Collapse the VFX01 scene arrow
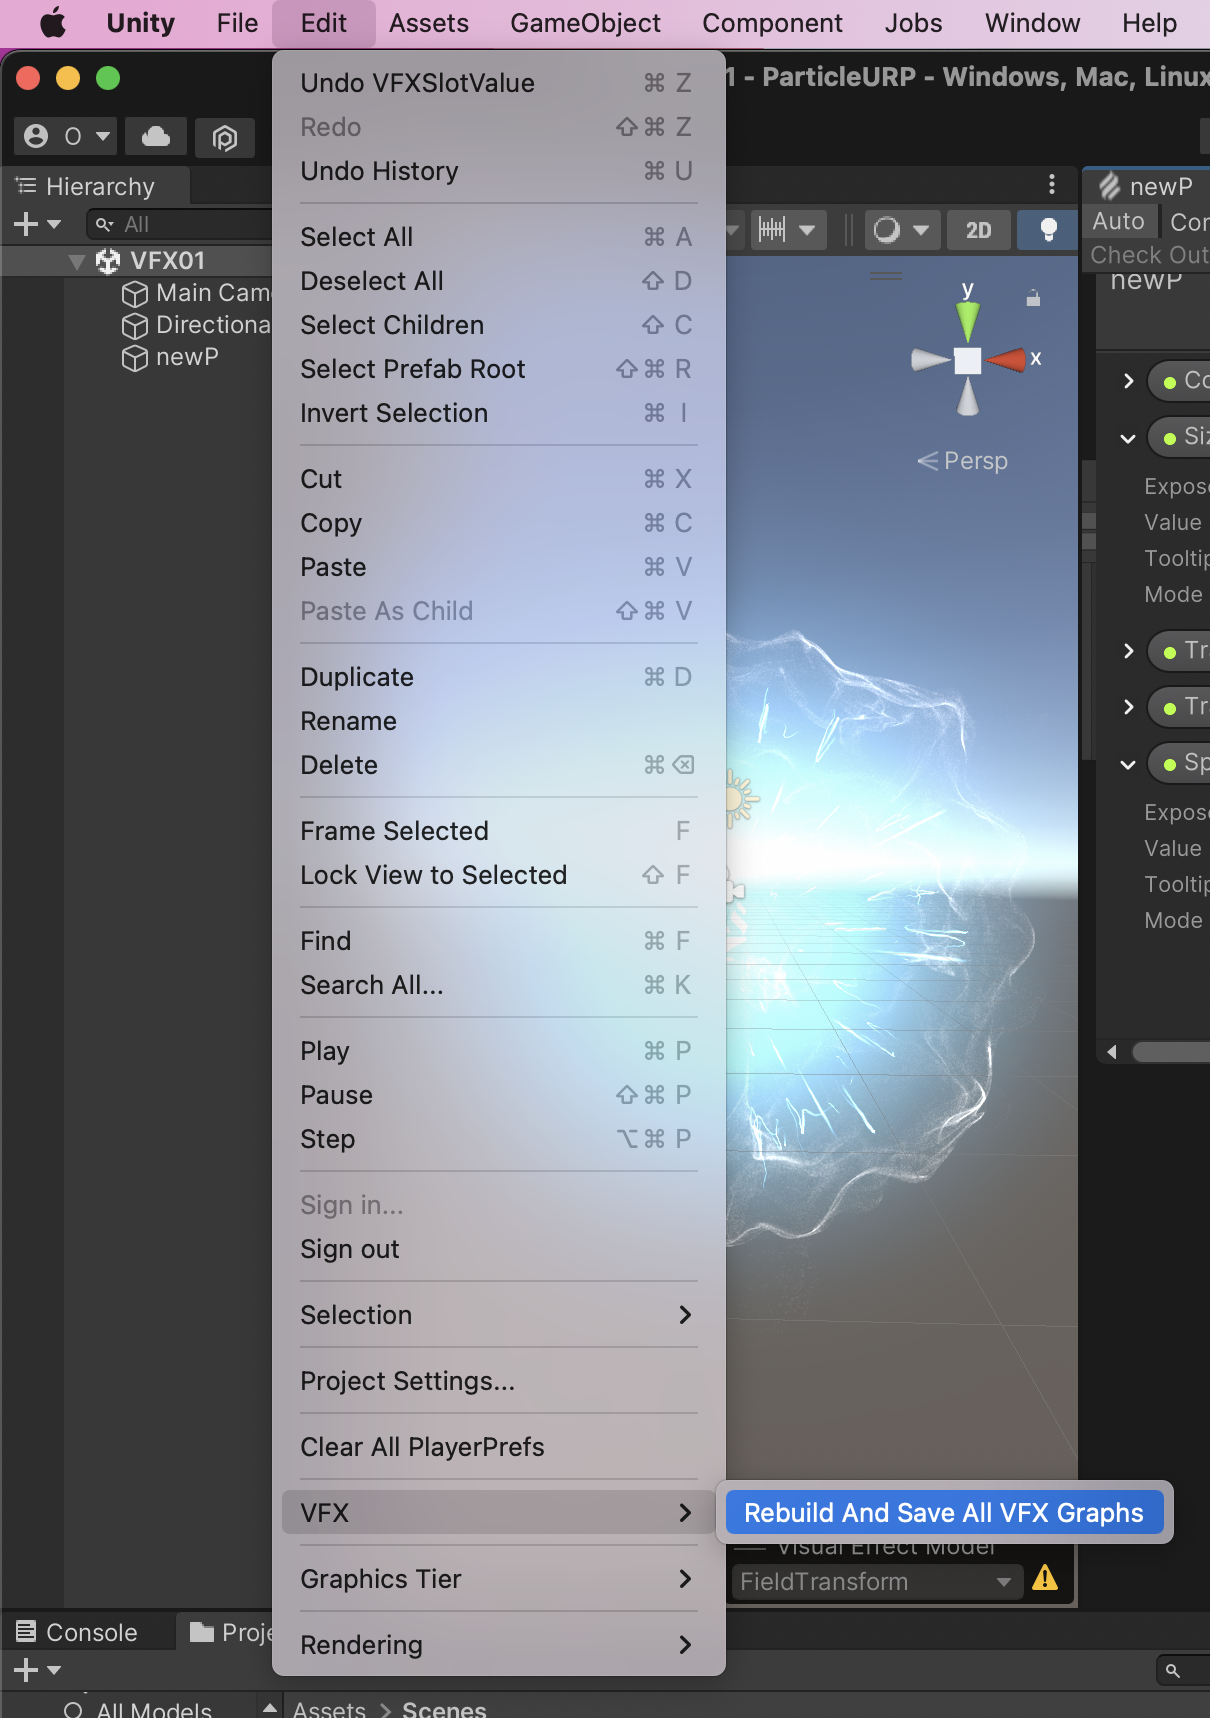Viewport: 1210px width, 1718px height. pos(76,262)
